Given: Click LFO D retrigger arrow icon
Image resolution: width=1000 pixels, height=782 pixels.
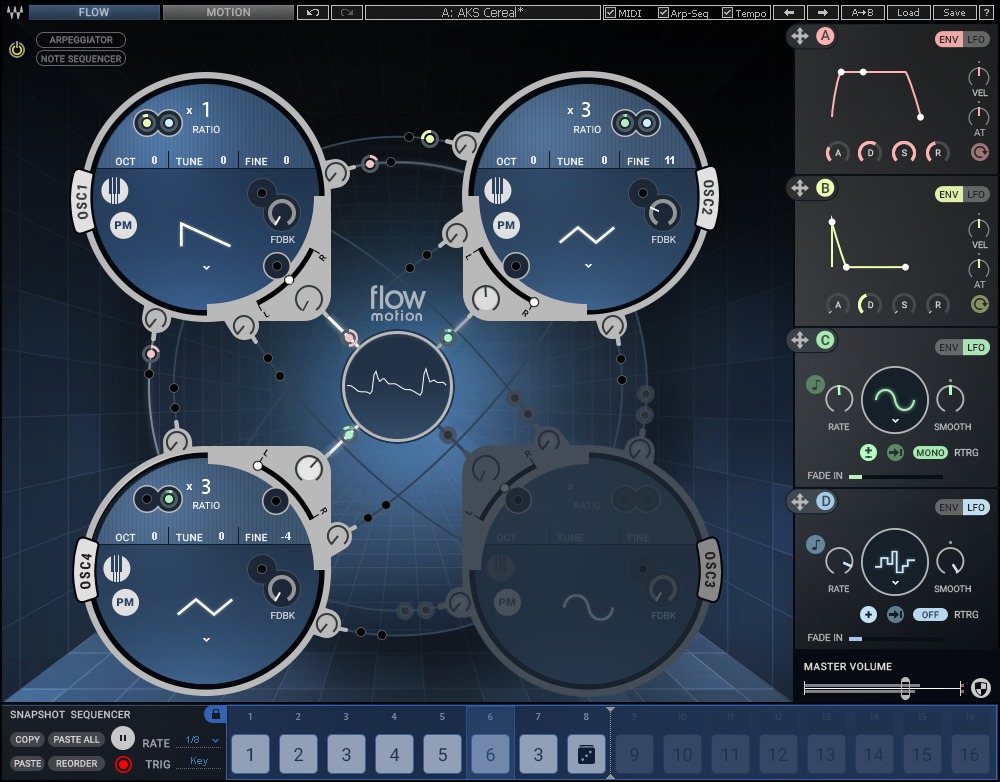Looking at the screenshot, I should click(x=895, y=614).
